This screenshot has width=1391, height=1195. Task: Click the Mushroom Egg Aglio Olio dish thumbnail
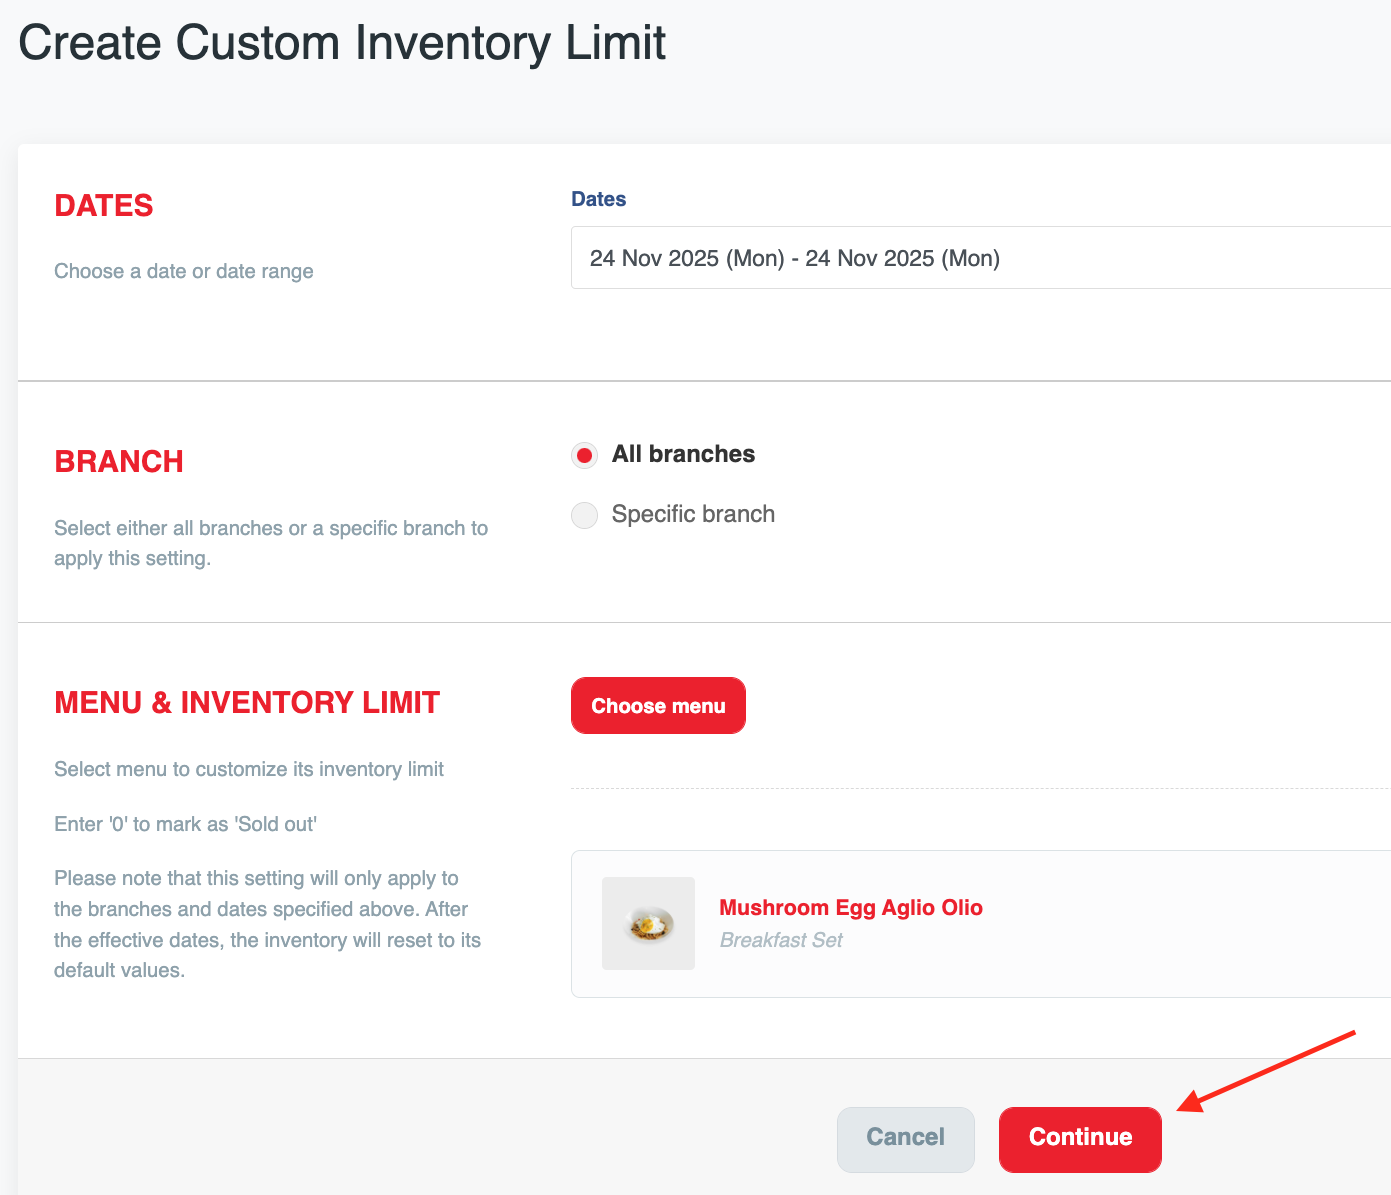click(648, 923)
